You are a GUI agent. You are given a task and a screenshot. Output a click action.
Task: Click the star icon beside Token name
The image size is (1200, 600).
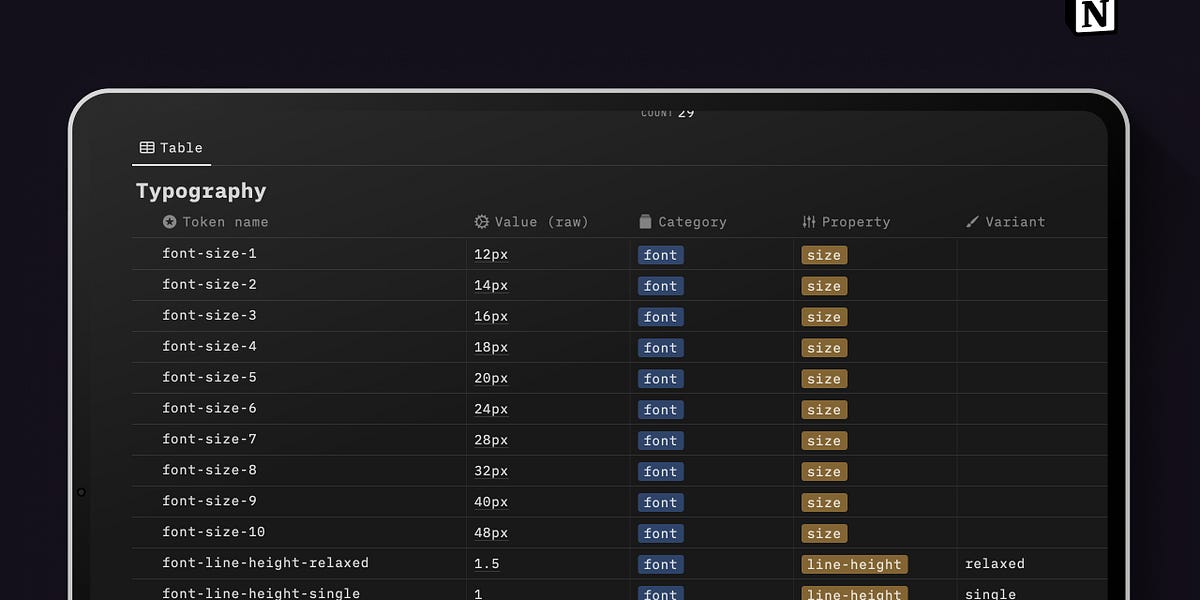point(170,222)
